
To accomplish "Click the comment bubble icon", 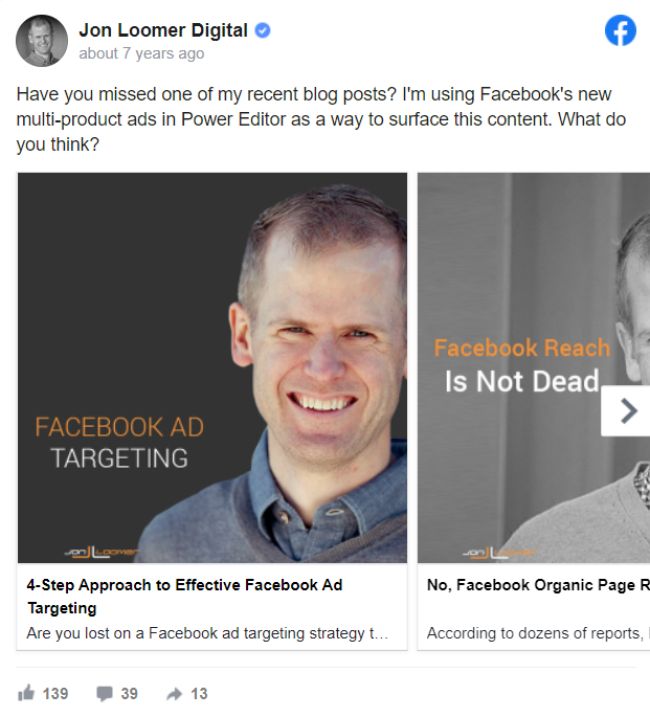I will pyautogui.click(x=104, y=694).
